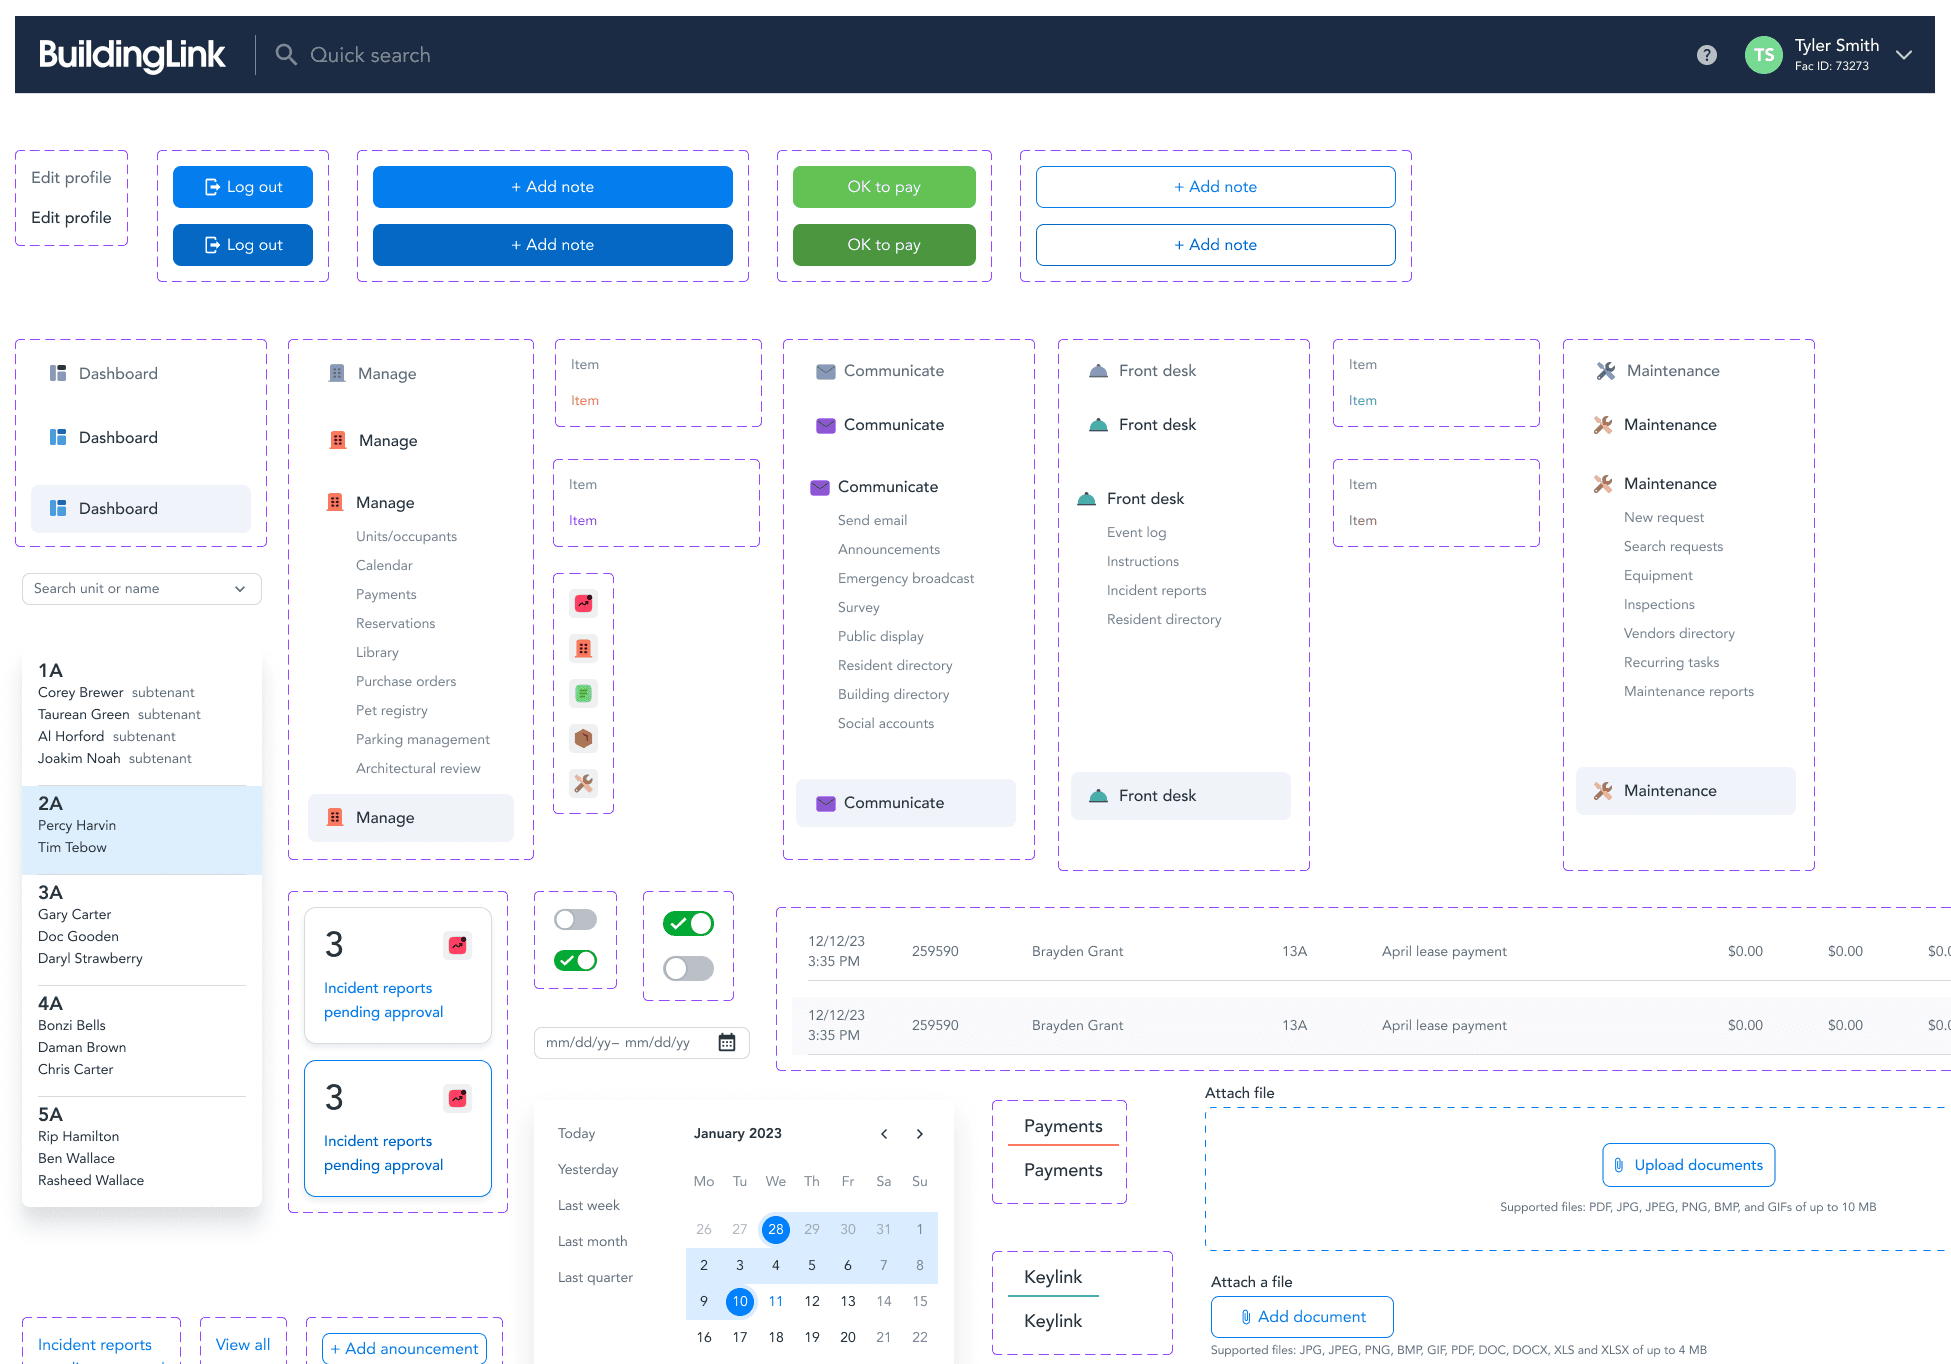Viewport: 1951px width, 1364px height.
Task: Click the orange building icon tile
Action: 584,648
